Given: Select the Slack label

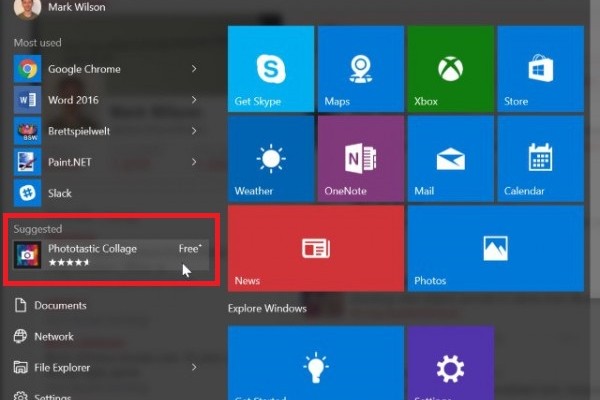Looking at the screenshot, I should click(60, 193).
